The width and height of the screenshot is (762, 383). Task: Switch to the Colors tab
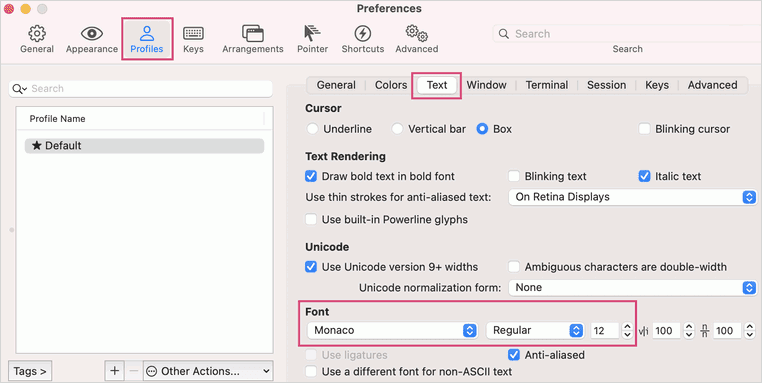(391, 85)
